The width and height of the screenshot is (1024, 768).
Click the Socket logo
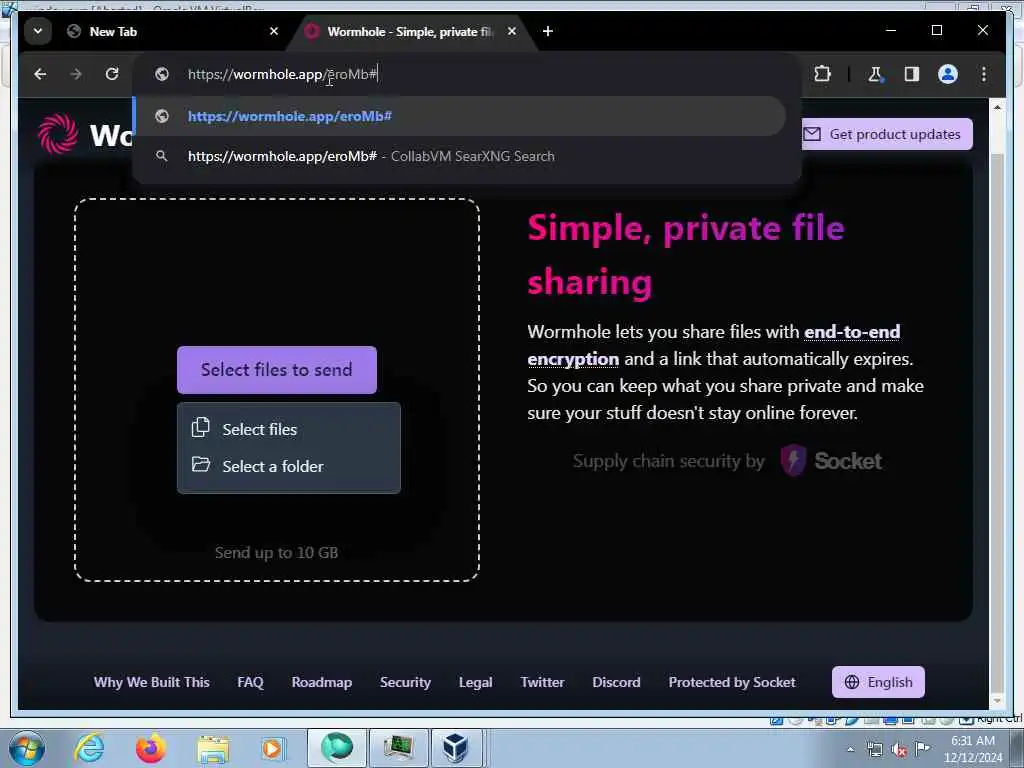tap(831, 461)
